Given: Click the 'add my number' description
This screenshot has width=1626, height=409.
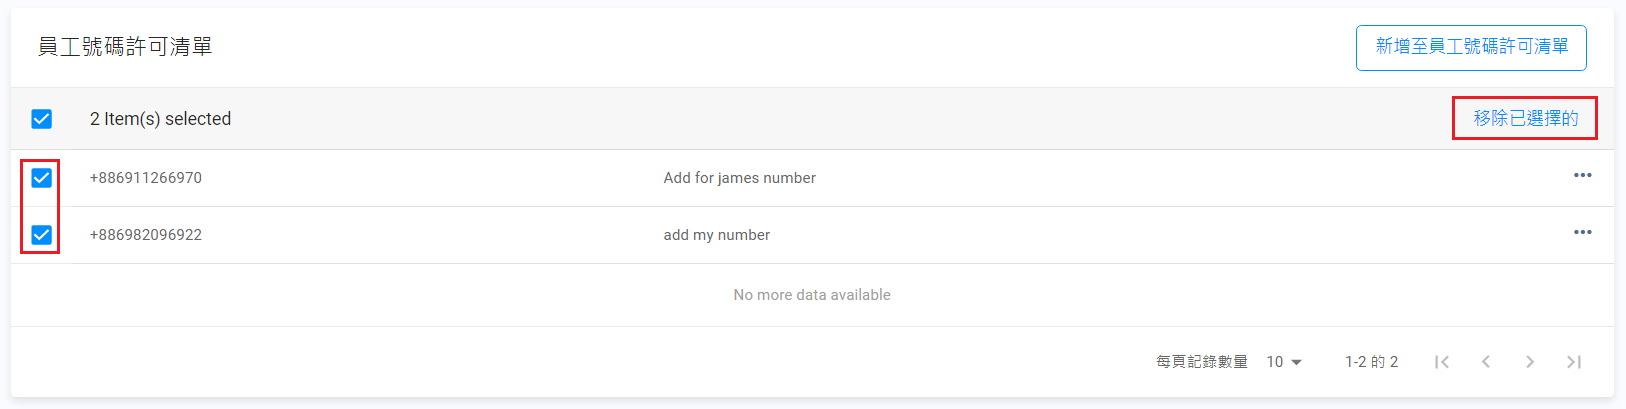Looking at the screenshot, I should [x=716, y=235].
